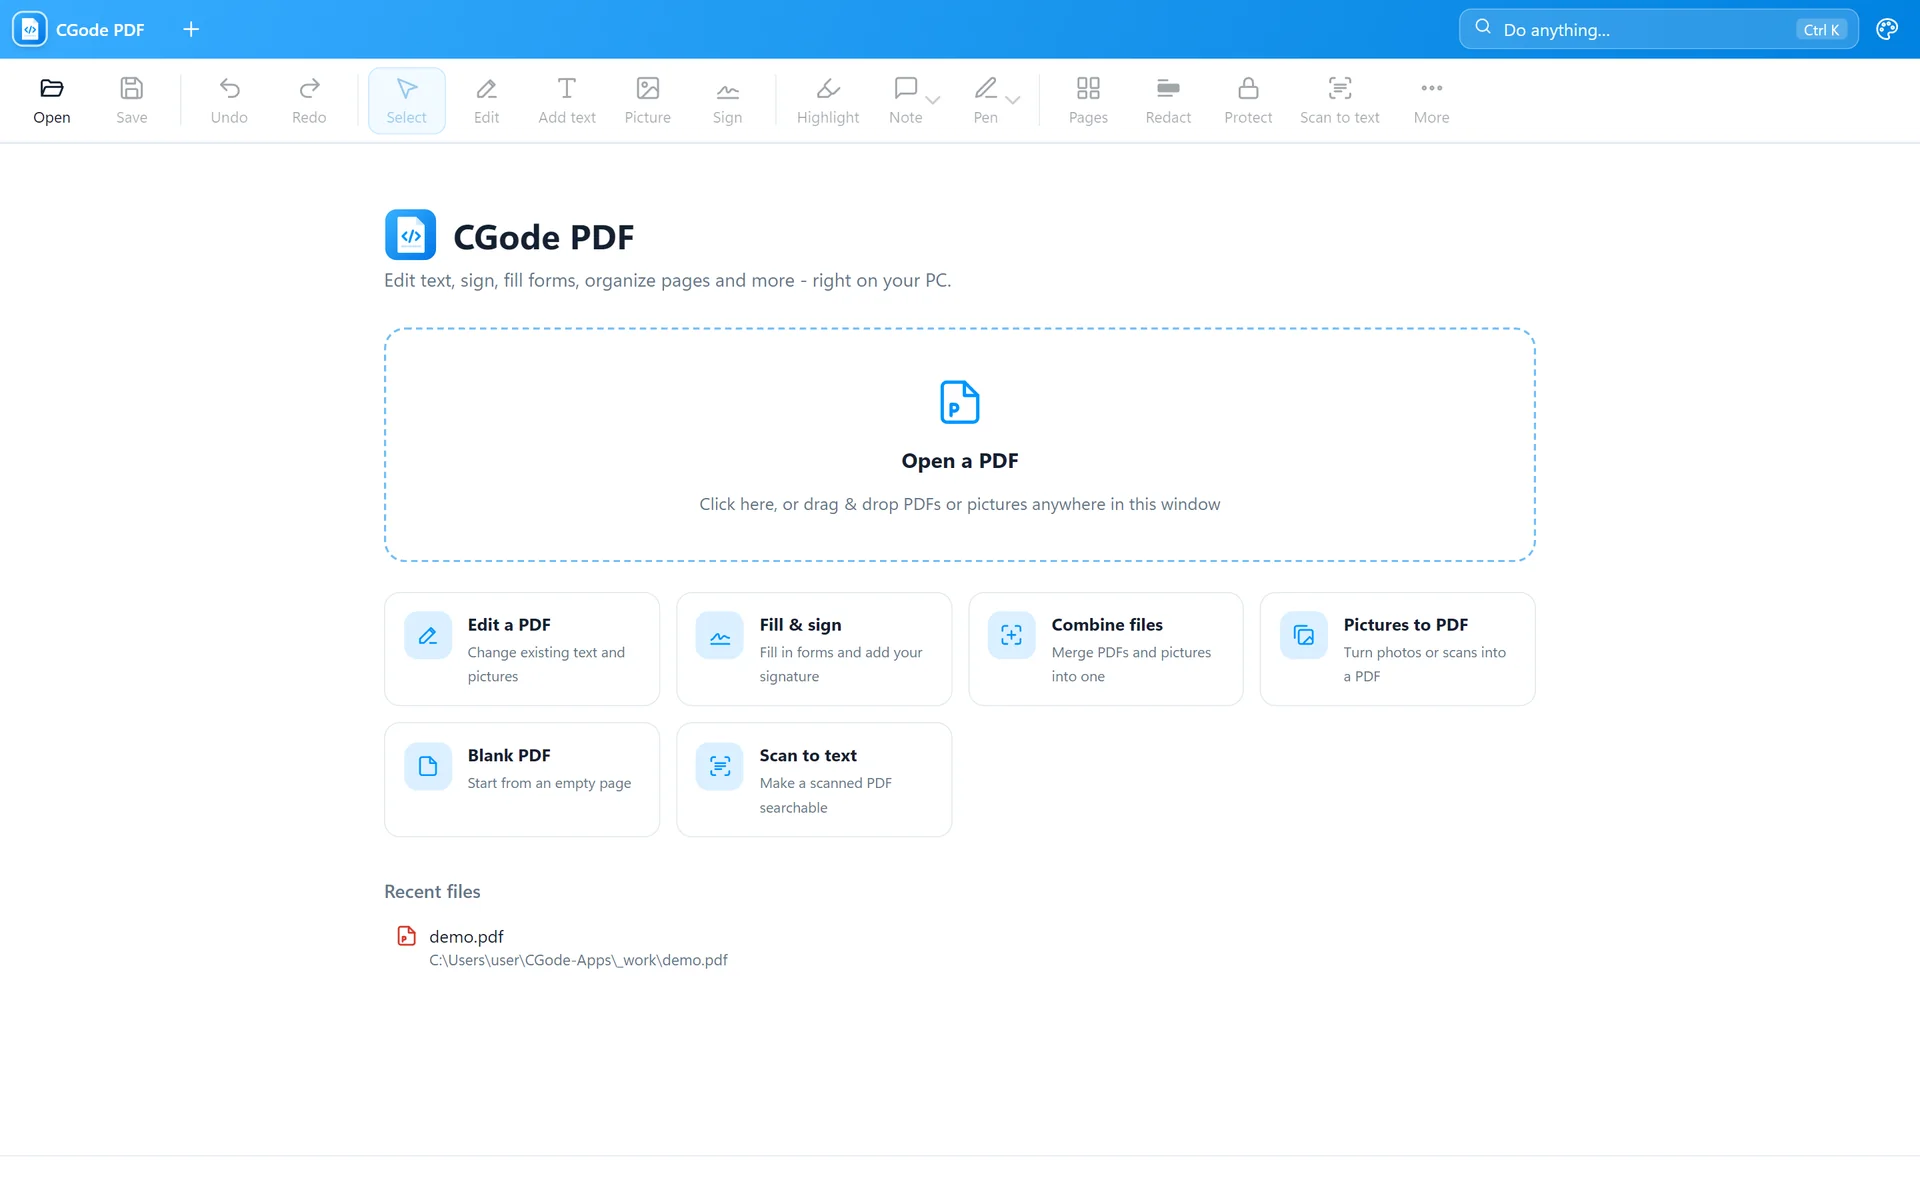Viewport: 1920px width, 1200px height.
Task: Create a Blank PDF from card
Action: [x=521, y=780]
